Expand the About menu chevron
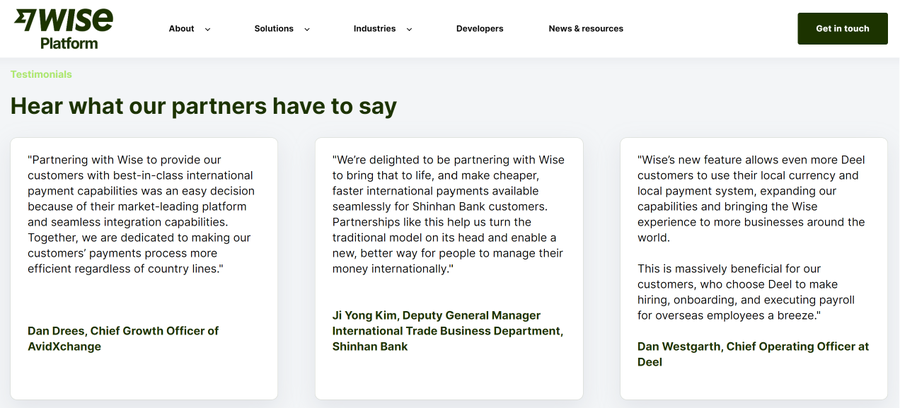Image resolution: width=900 pixels, height=408 pixels. tap(208, 29)
